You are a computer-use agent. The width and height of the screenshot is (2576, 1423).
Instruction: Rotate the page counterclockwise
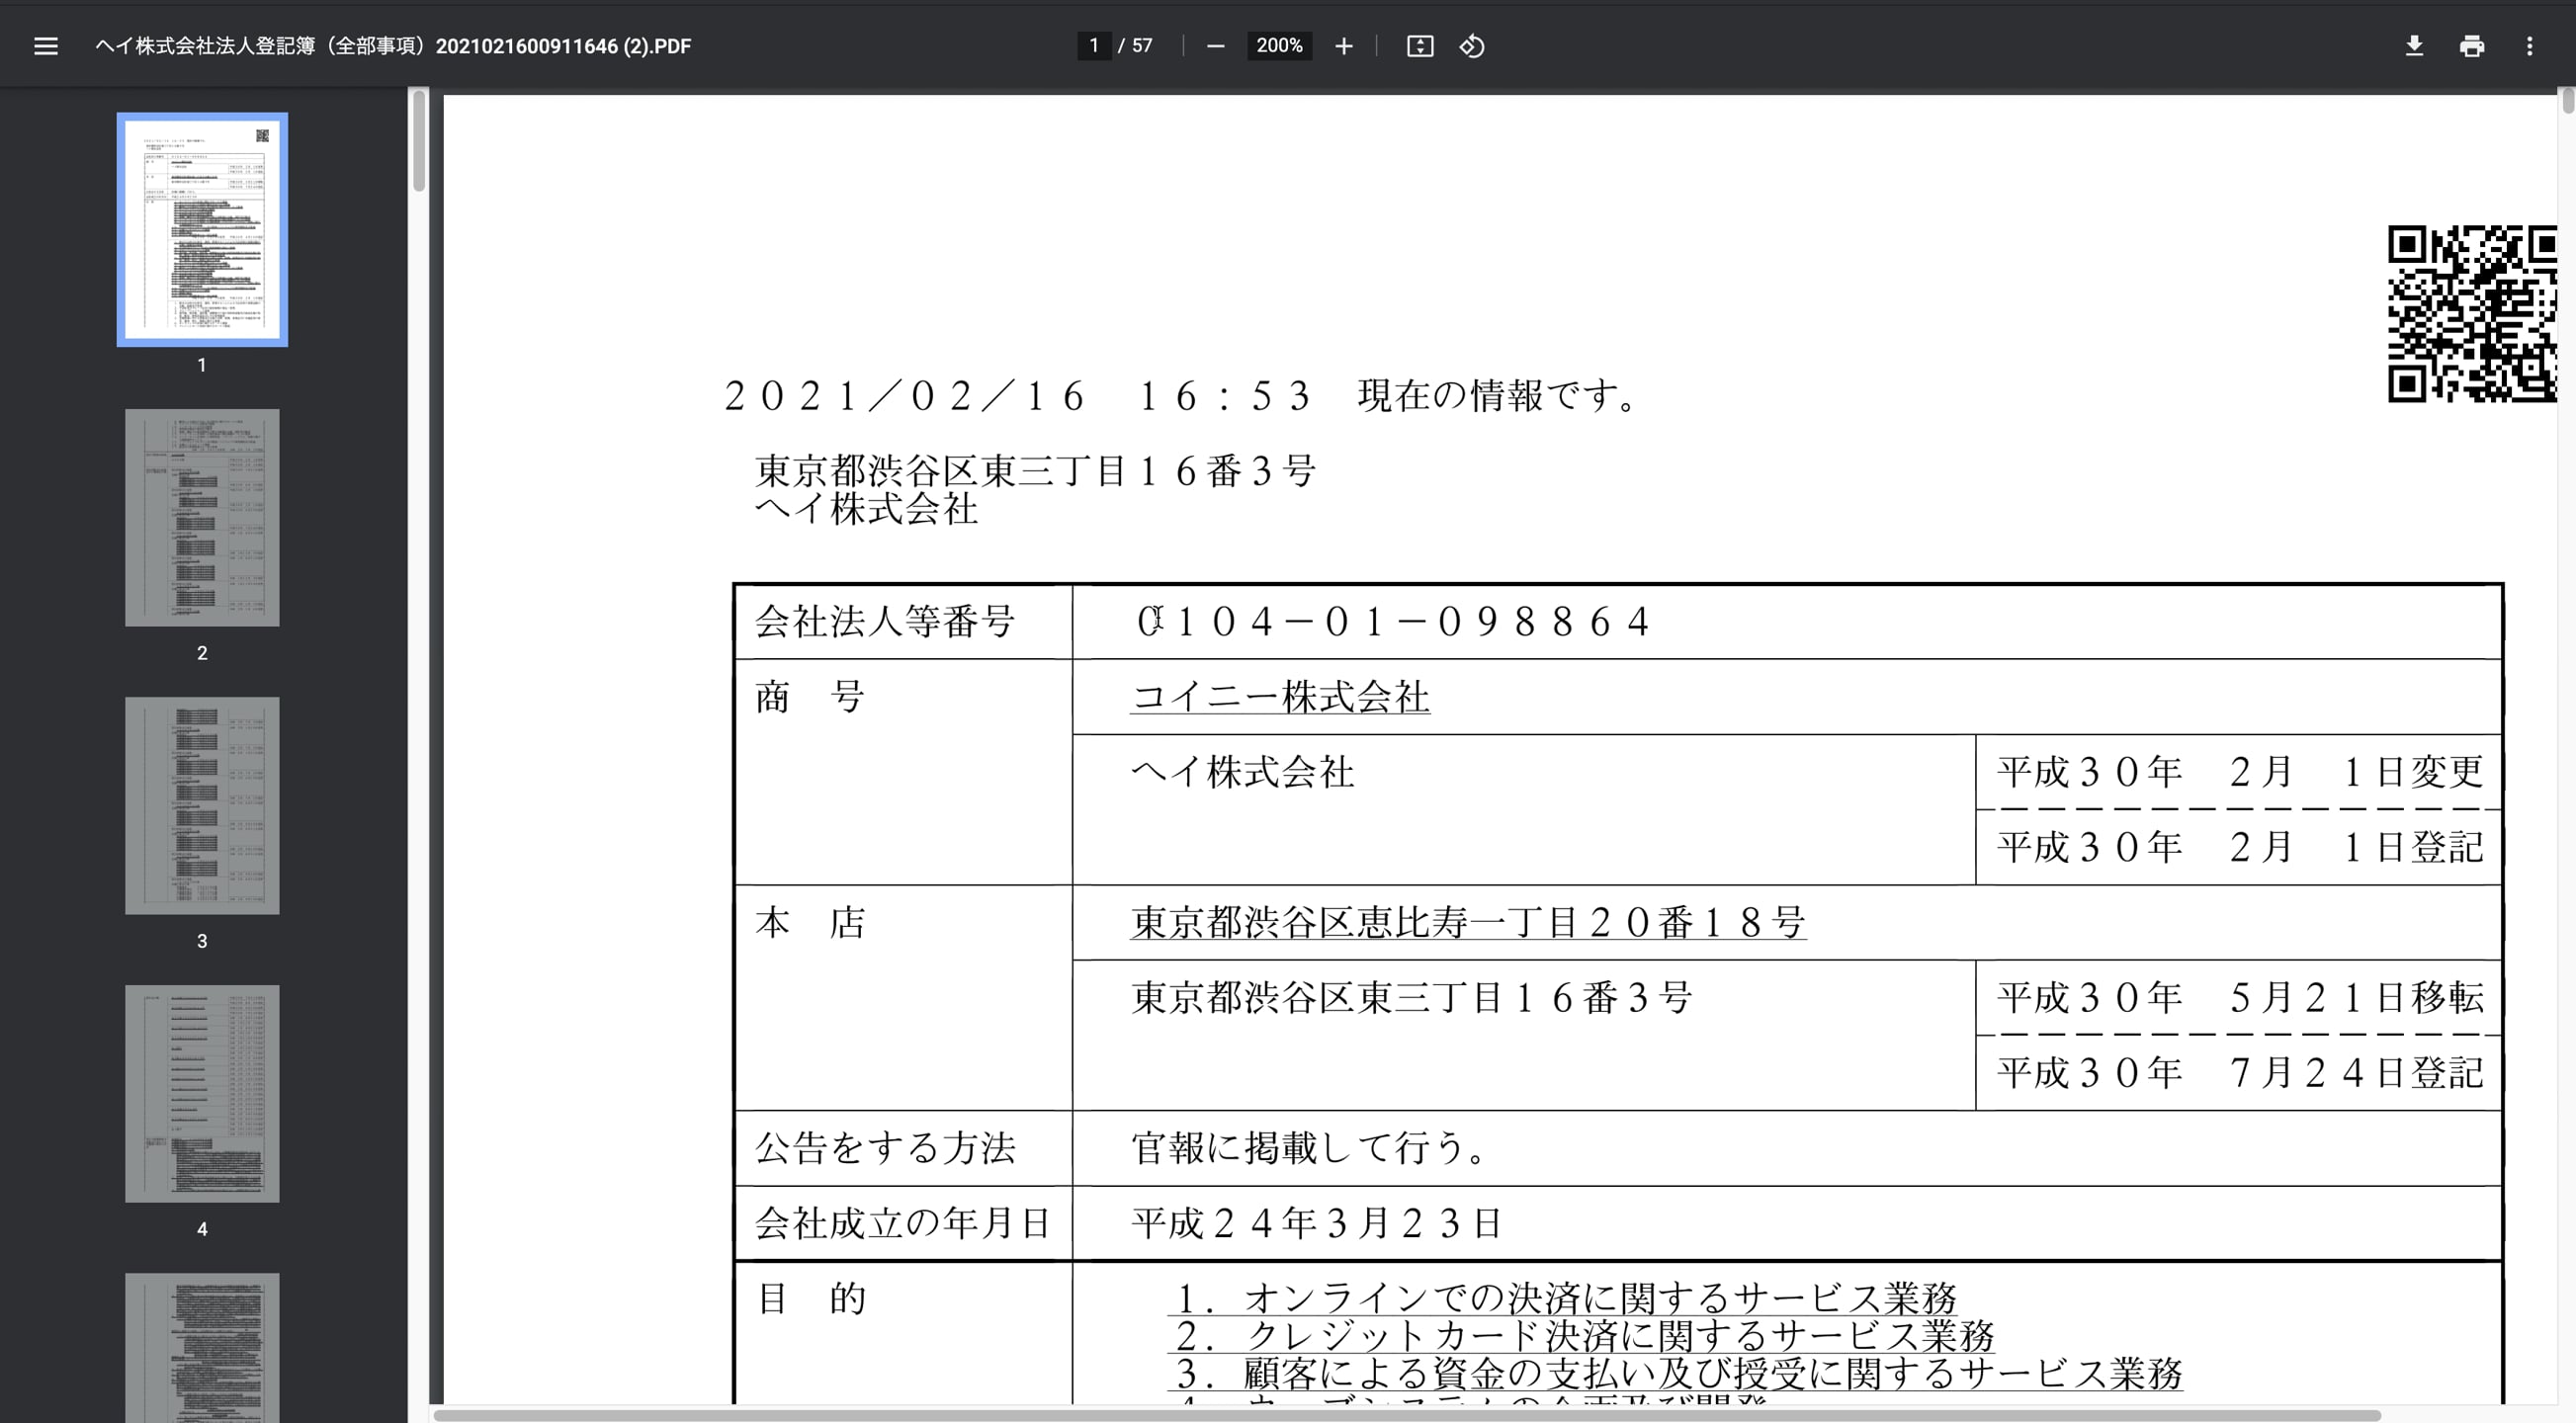1472,46
